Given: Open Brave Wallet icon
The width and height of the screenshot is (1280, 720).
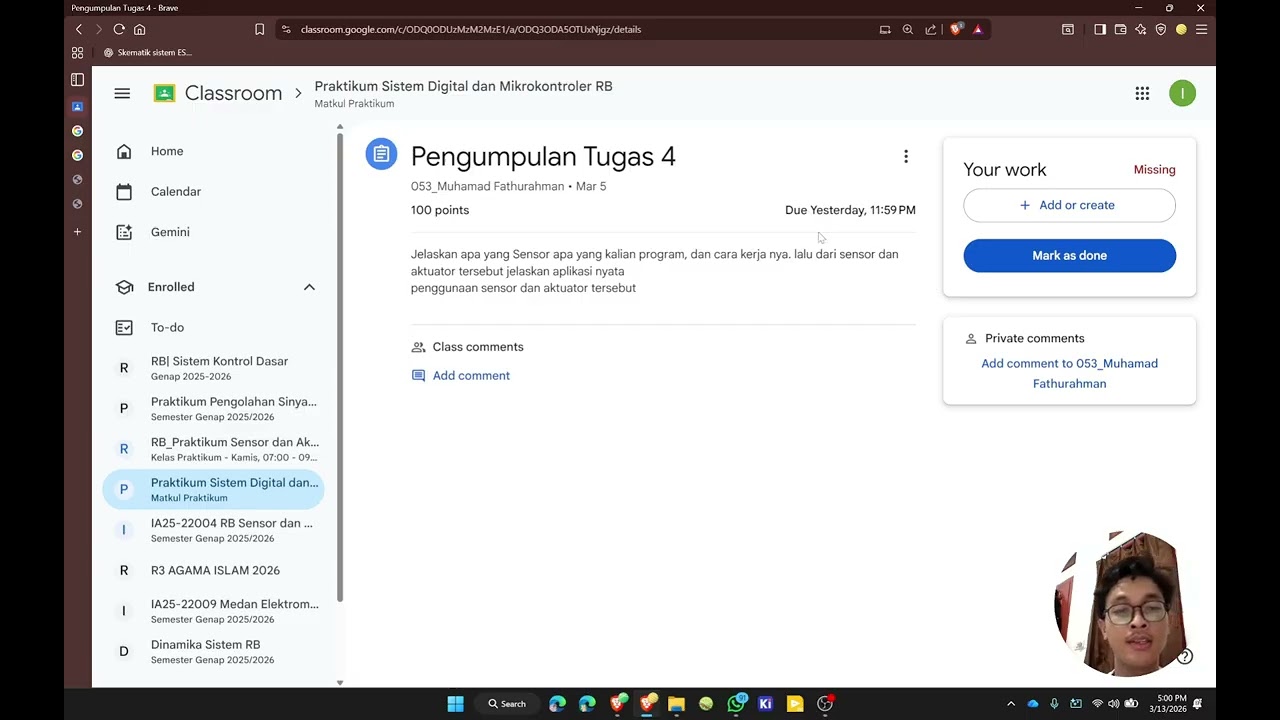Looking at the screenshot, I should (1120, 29).
